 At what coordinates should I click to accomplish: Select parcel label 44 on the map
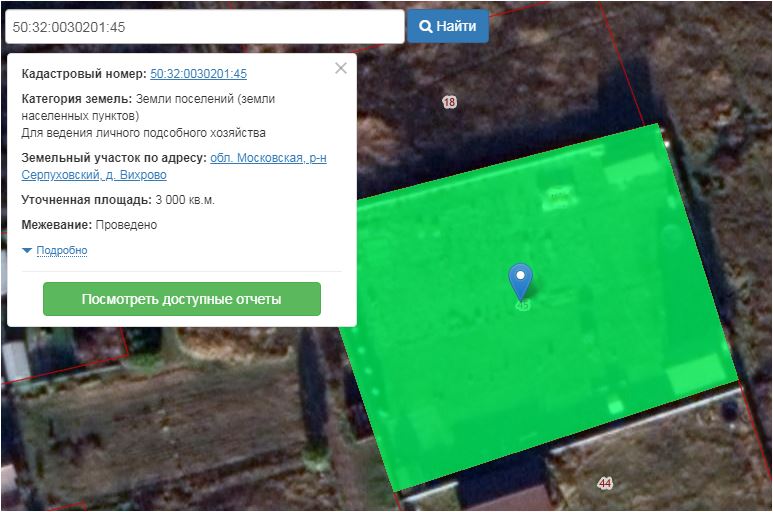tap(604, 483)
